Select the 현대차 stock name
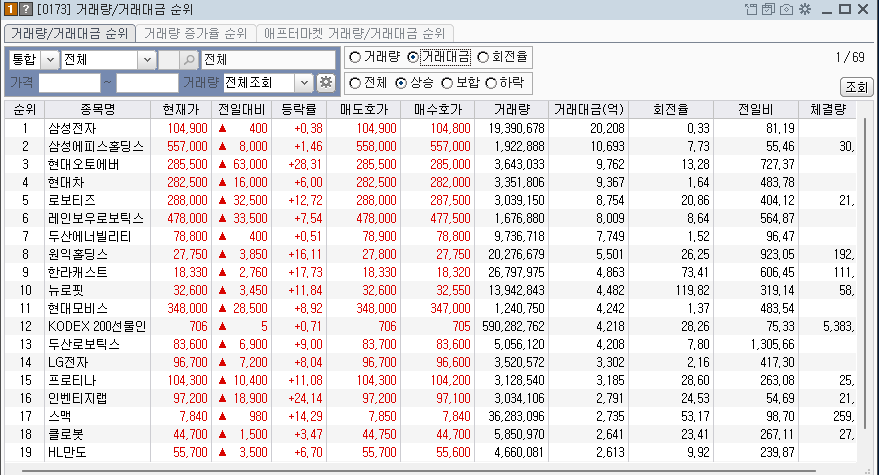Viewport: 879px width, 475px height. pos(66,182)
